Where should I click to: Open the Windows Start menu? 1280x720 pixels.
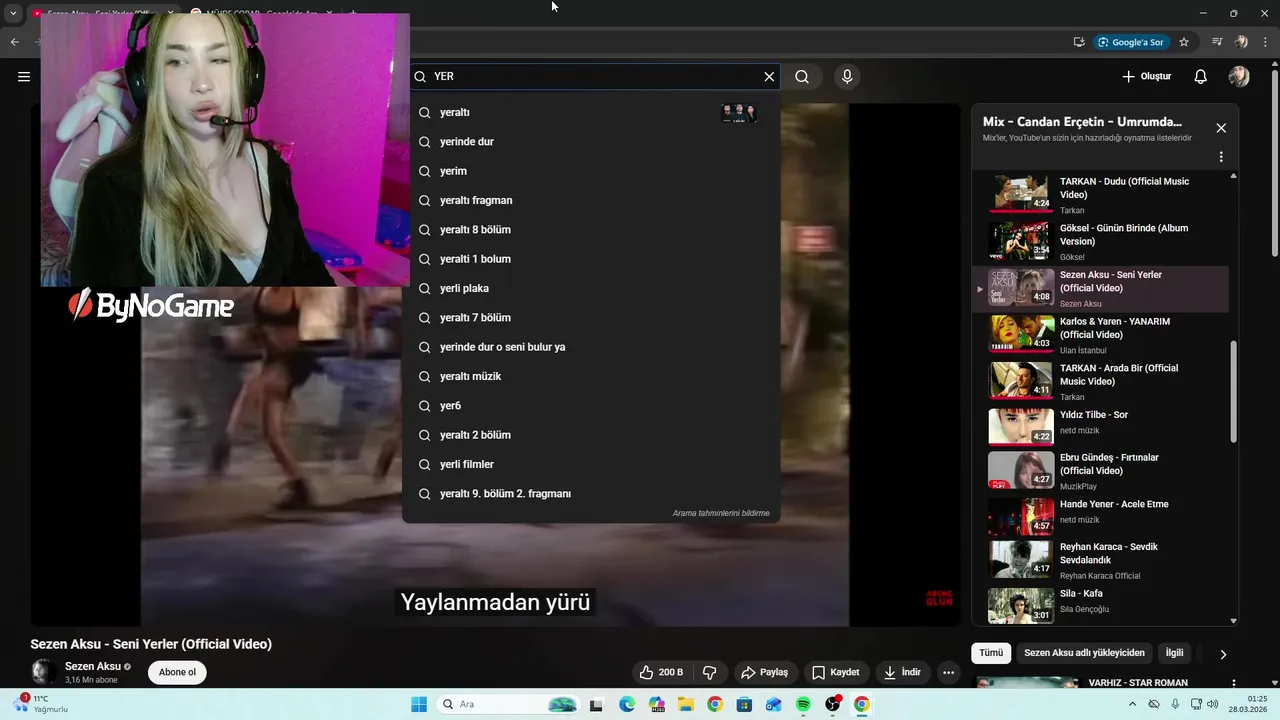click(419, 704)
